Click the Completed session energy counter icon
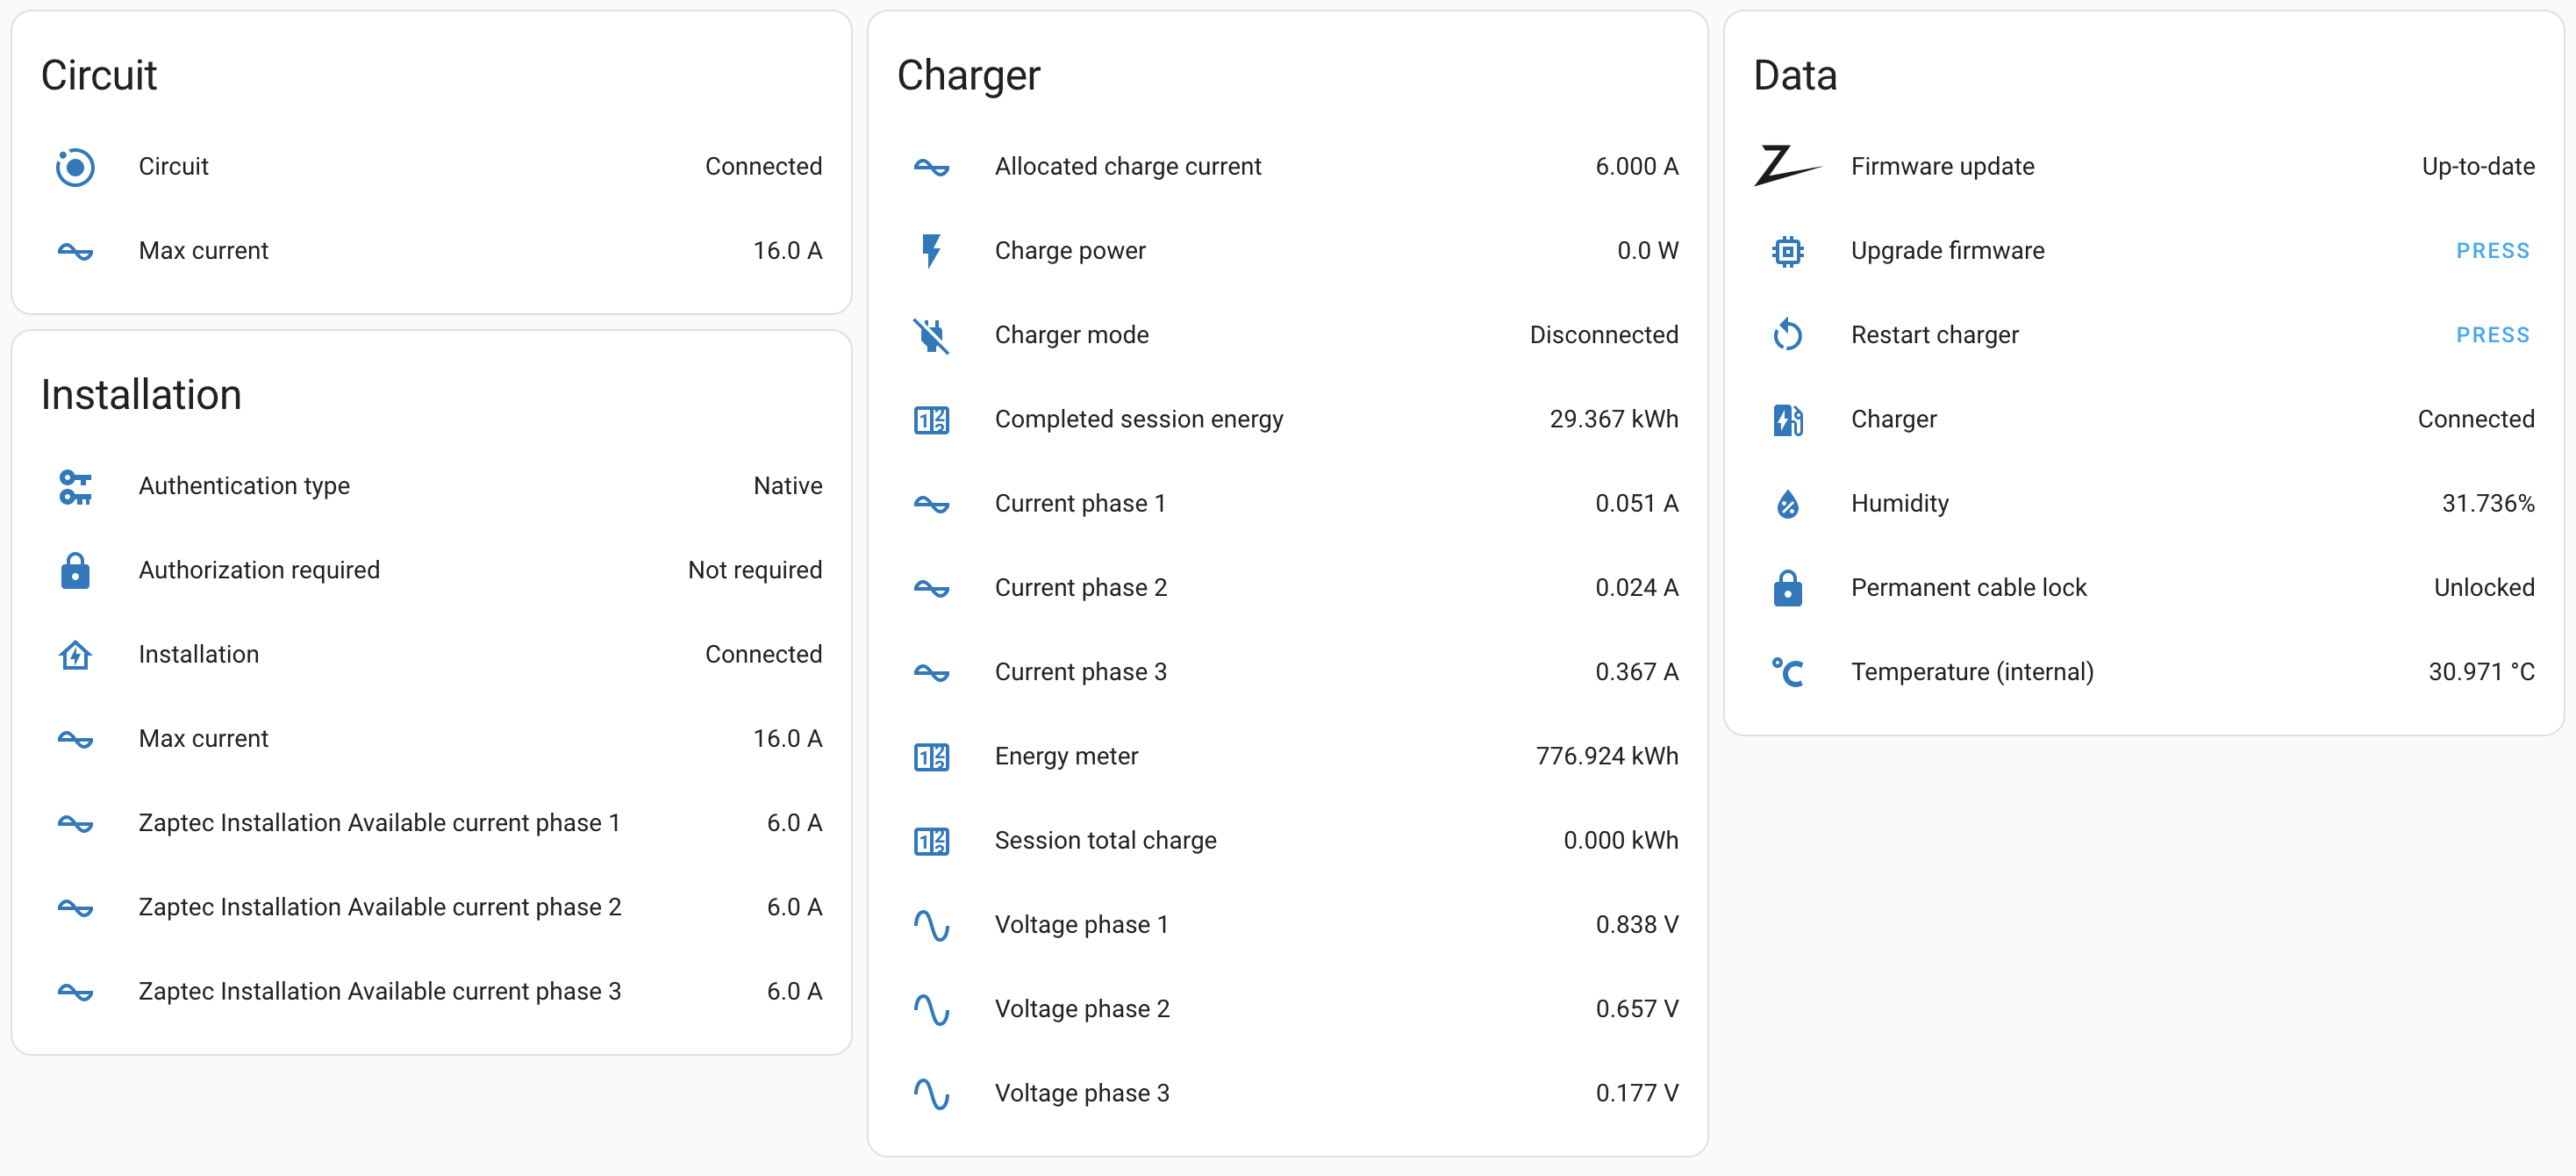 point(931,420)
